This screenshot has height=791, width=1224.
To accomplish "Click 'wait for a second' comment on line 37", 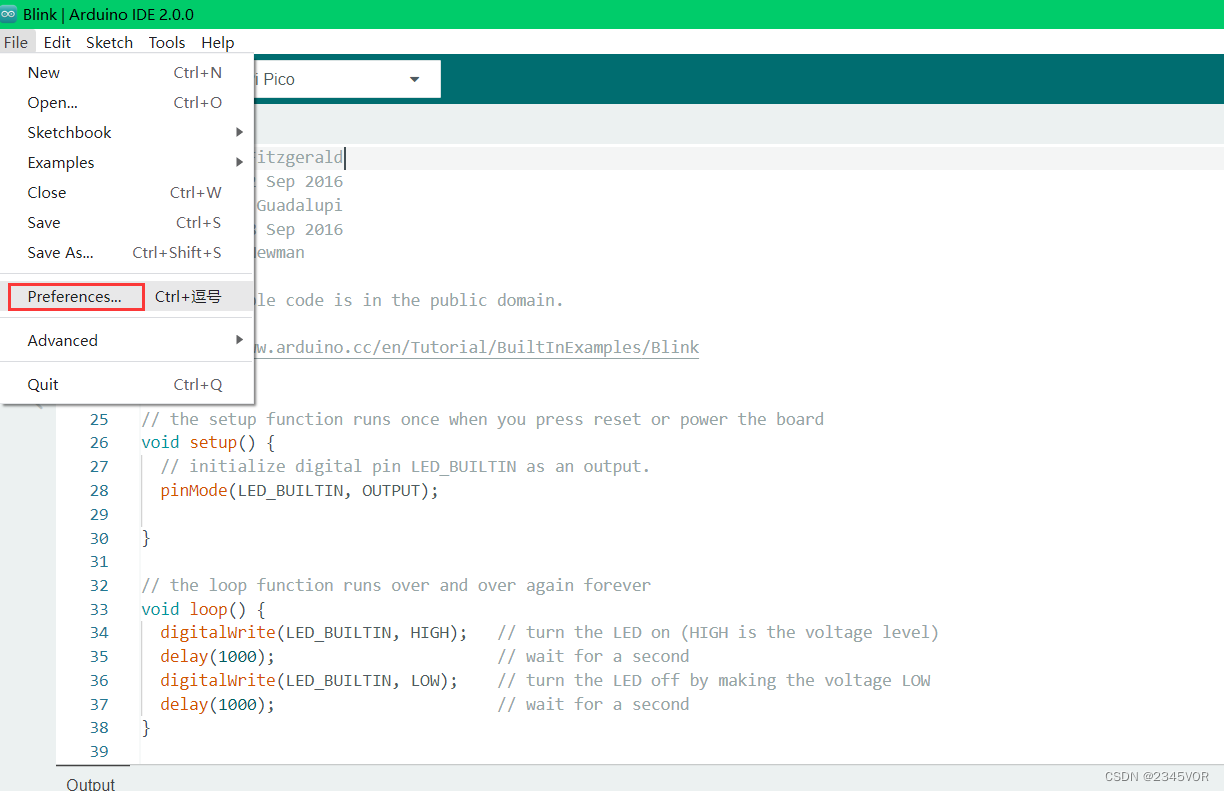I will pos(593,705).
